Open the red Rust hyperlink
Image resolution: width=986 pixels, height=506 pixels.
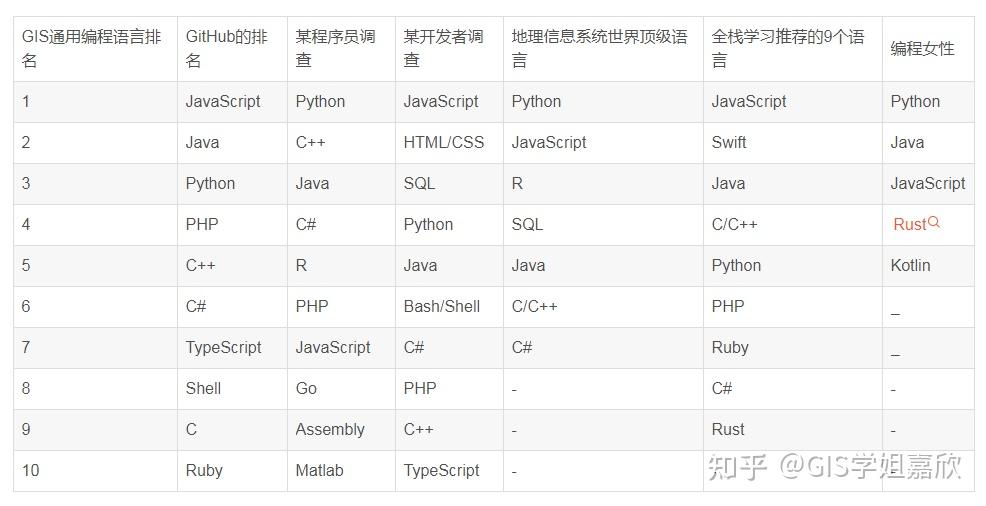point(910,224)
